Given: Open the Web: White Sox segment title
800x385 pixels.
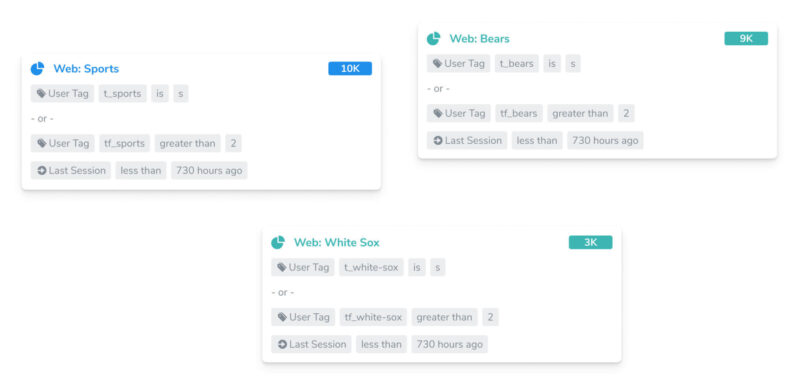Looking at the screenshot, I should coord(337,242).
